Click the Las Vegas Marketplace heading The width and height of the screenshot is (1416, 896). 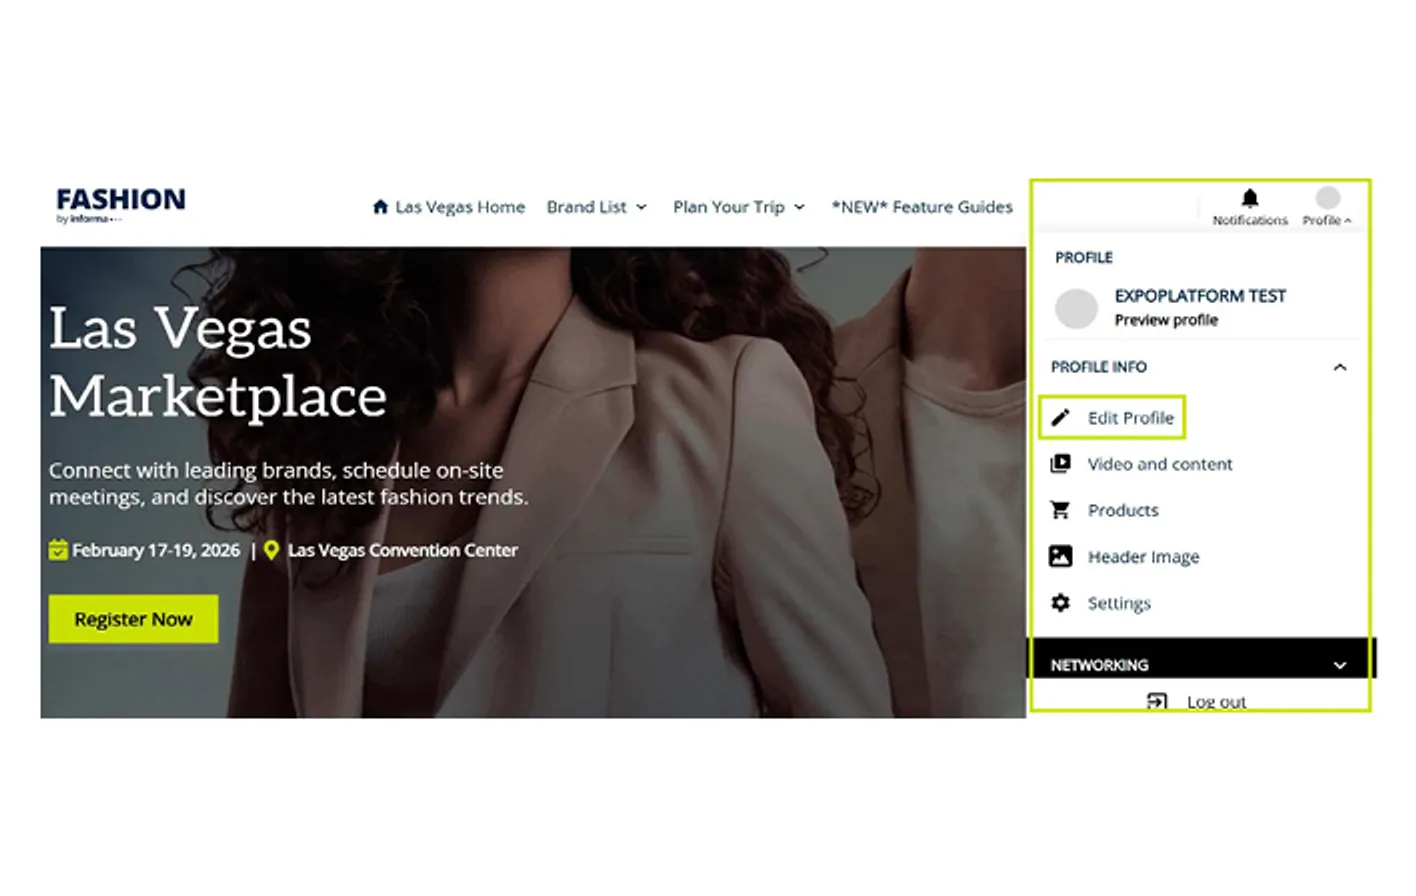pos(218,362)
